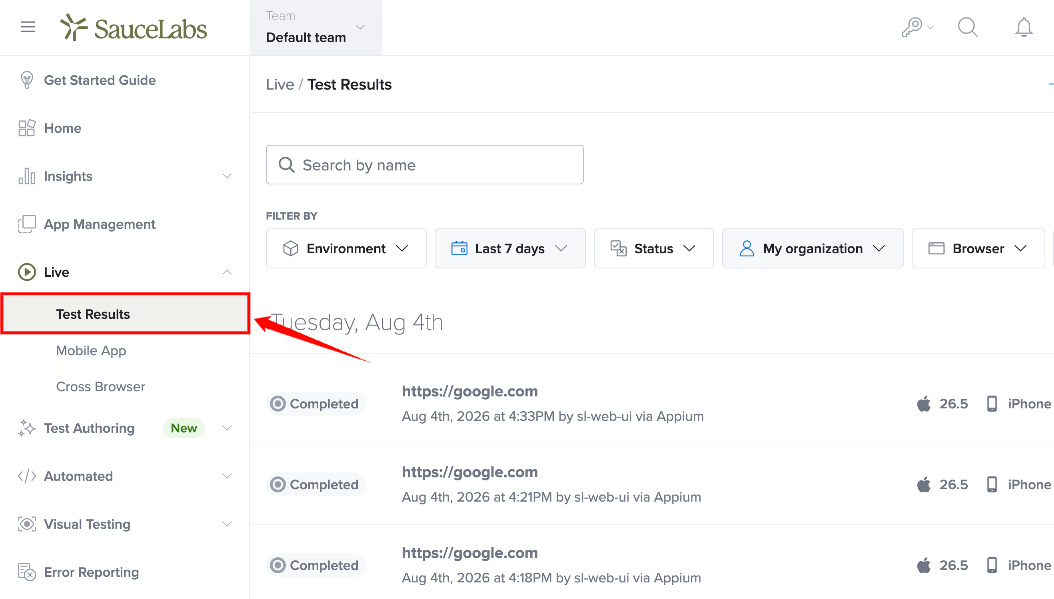Click the SauceLabs logo
This screenshot has height=599, width=1054.
click(x=133, y=28)
